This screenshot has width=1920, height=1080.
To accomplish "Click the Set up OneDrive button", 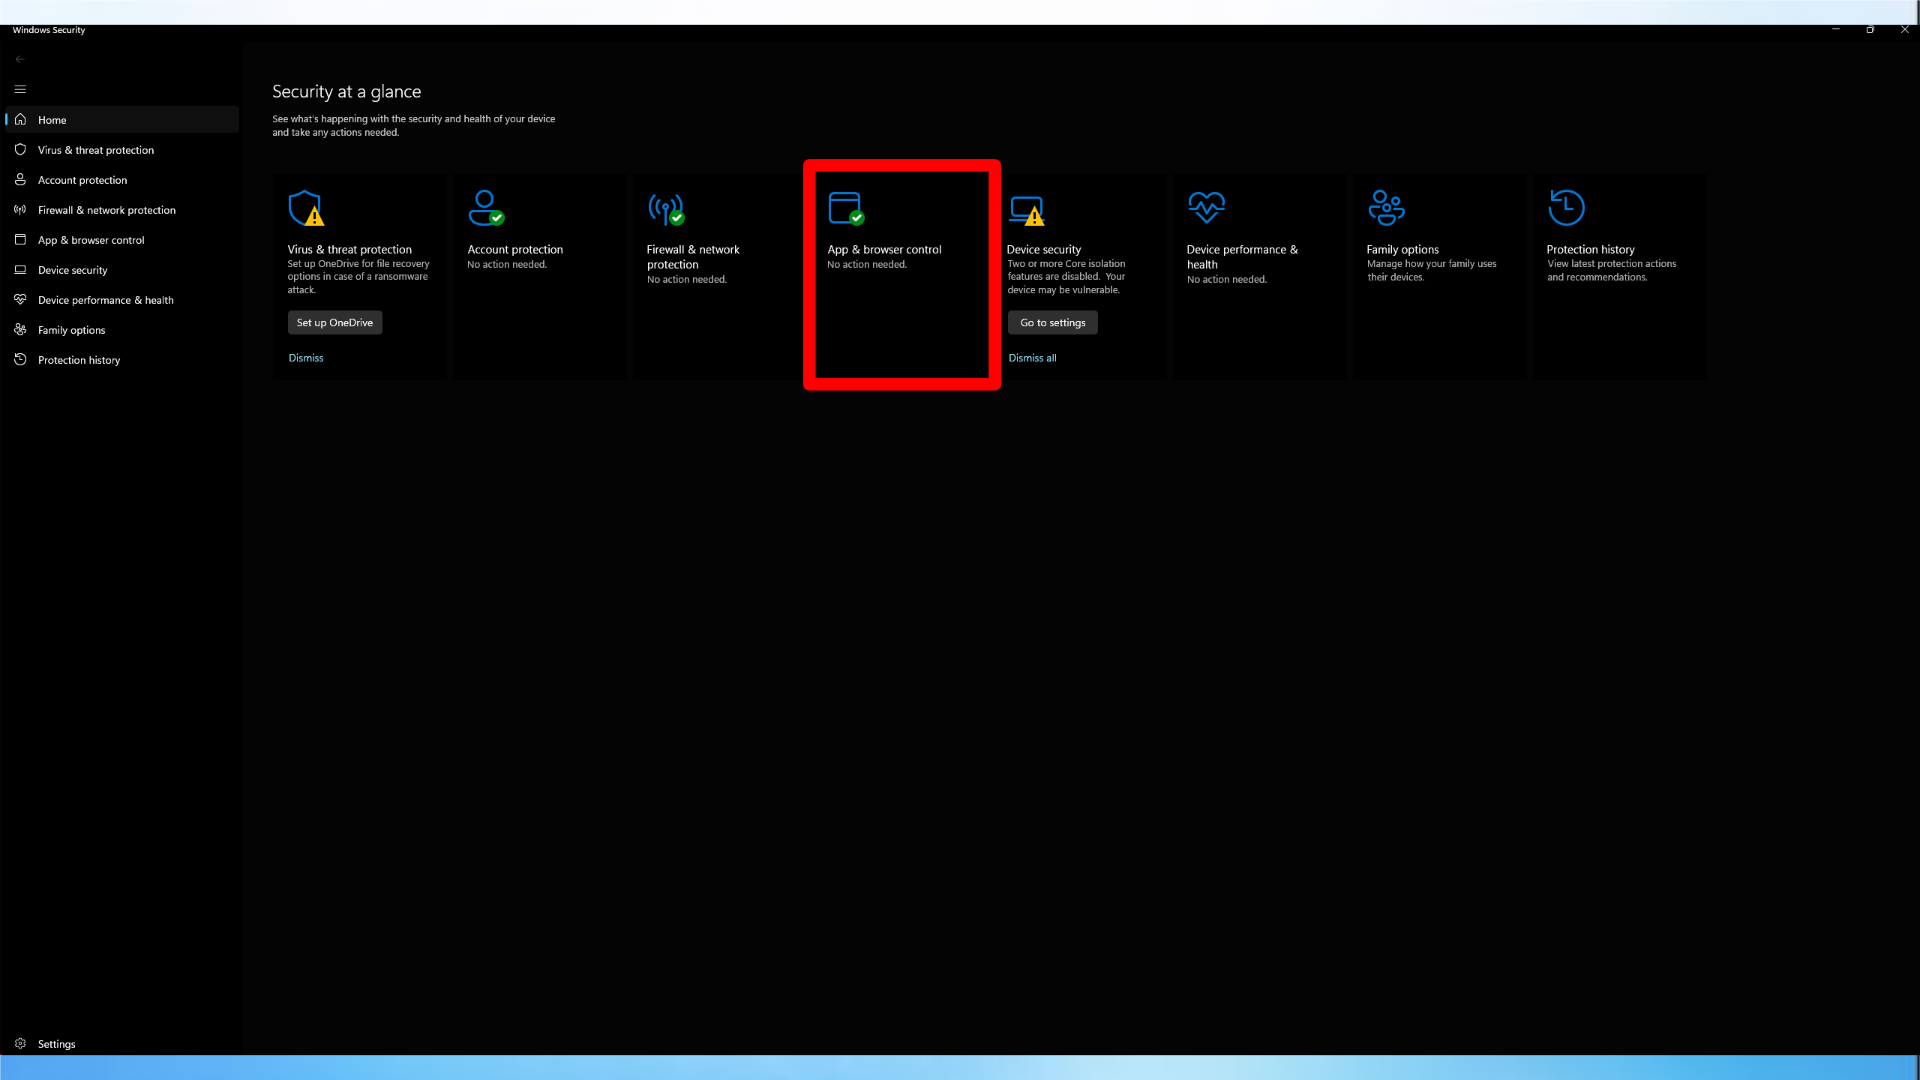I will point(334,322).
